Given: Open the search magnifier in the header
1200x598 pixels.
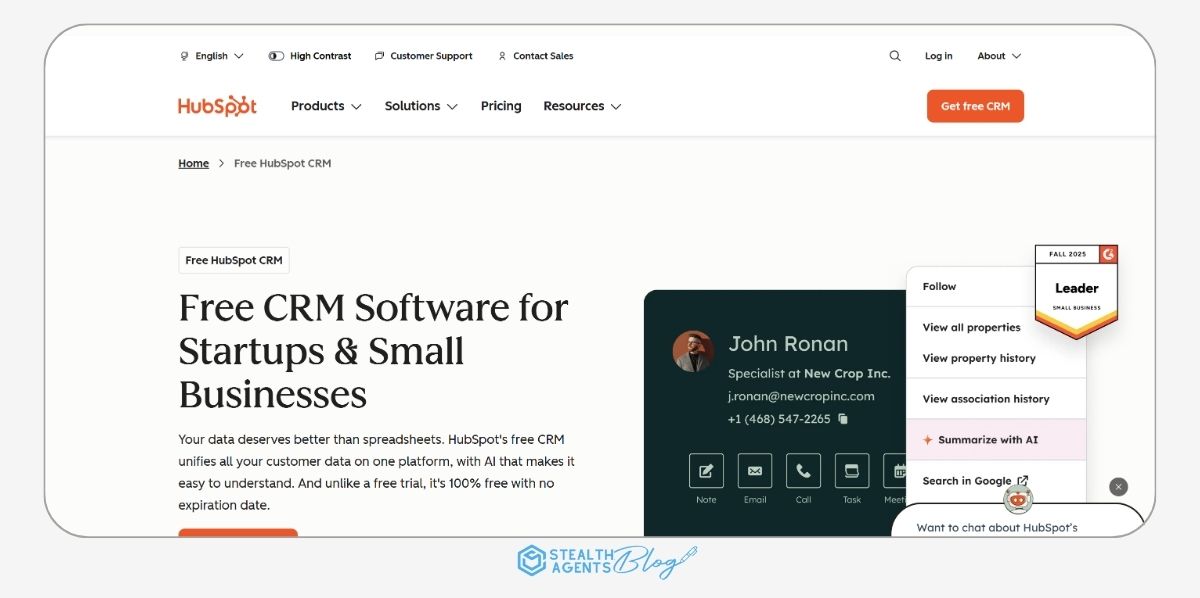Looking at the screenshot, I should [x=894, y=56].
